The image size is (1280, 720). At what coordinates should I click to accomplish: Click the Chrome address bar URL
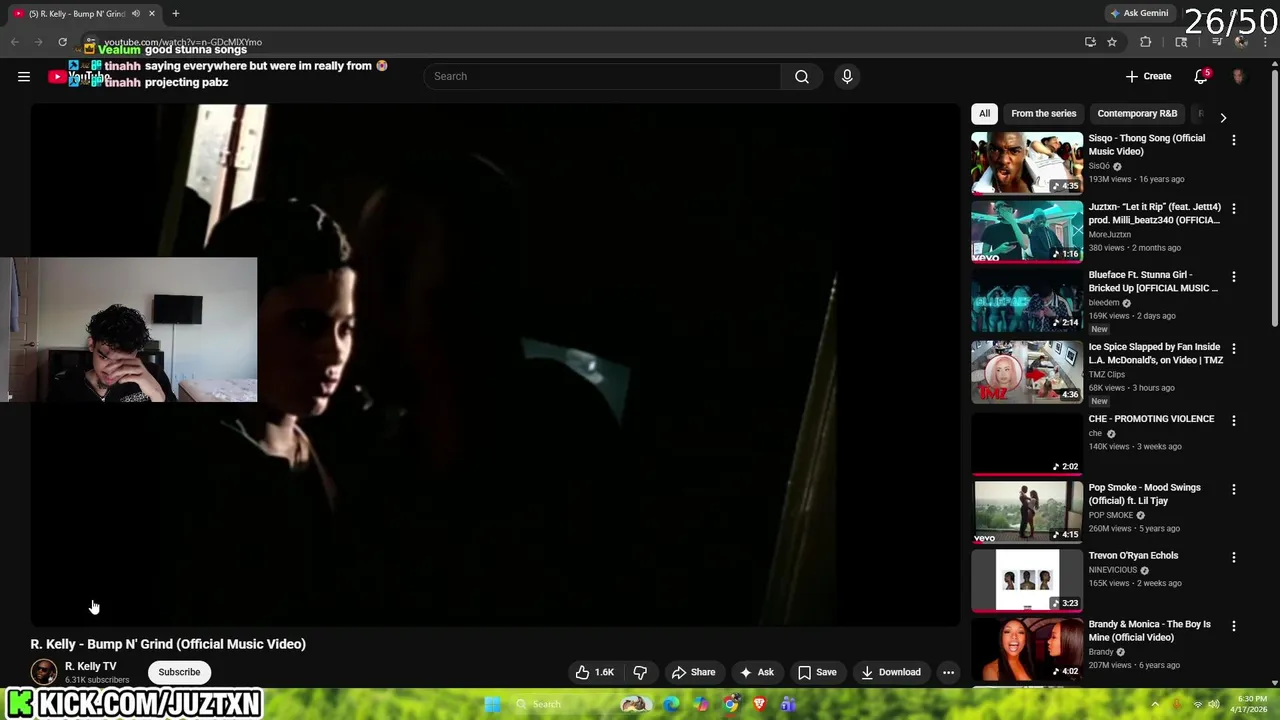[x=183, y=42]
